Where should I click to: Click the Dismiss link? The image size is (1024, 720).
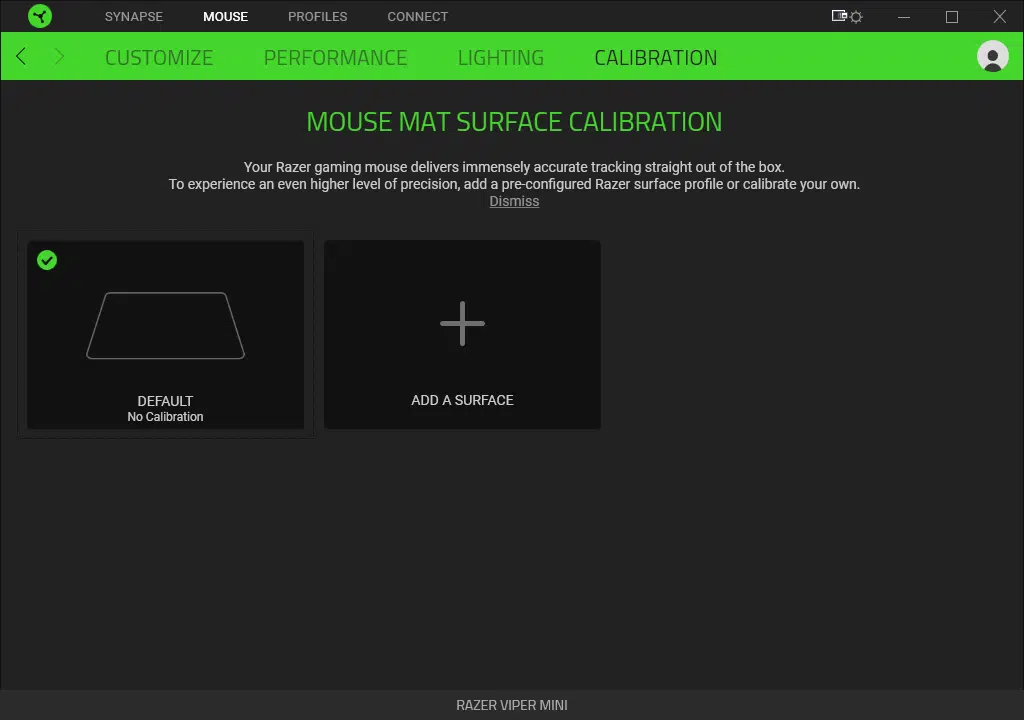[514, 201]
